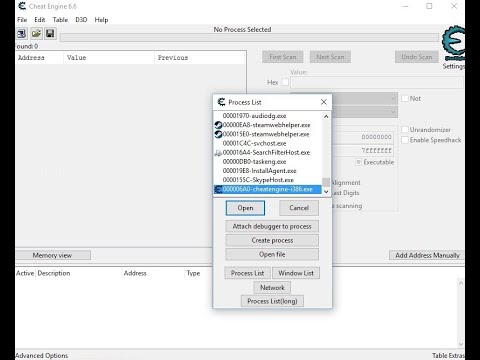Select SkypeHost.exe process
This screenshot has width=480, height=360.
coord(267,180)
